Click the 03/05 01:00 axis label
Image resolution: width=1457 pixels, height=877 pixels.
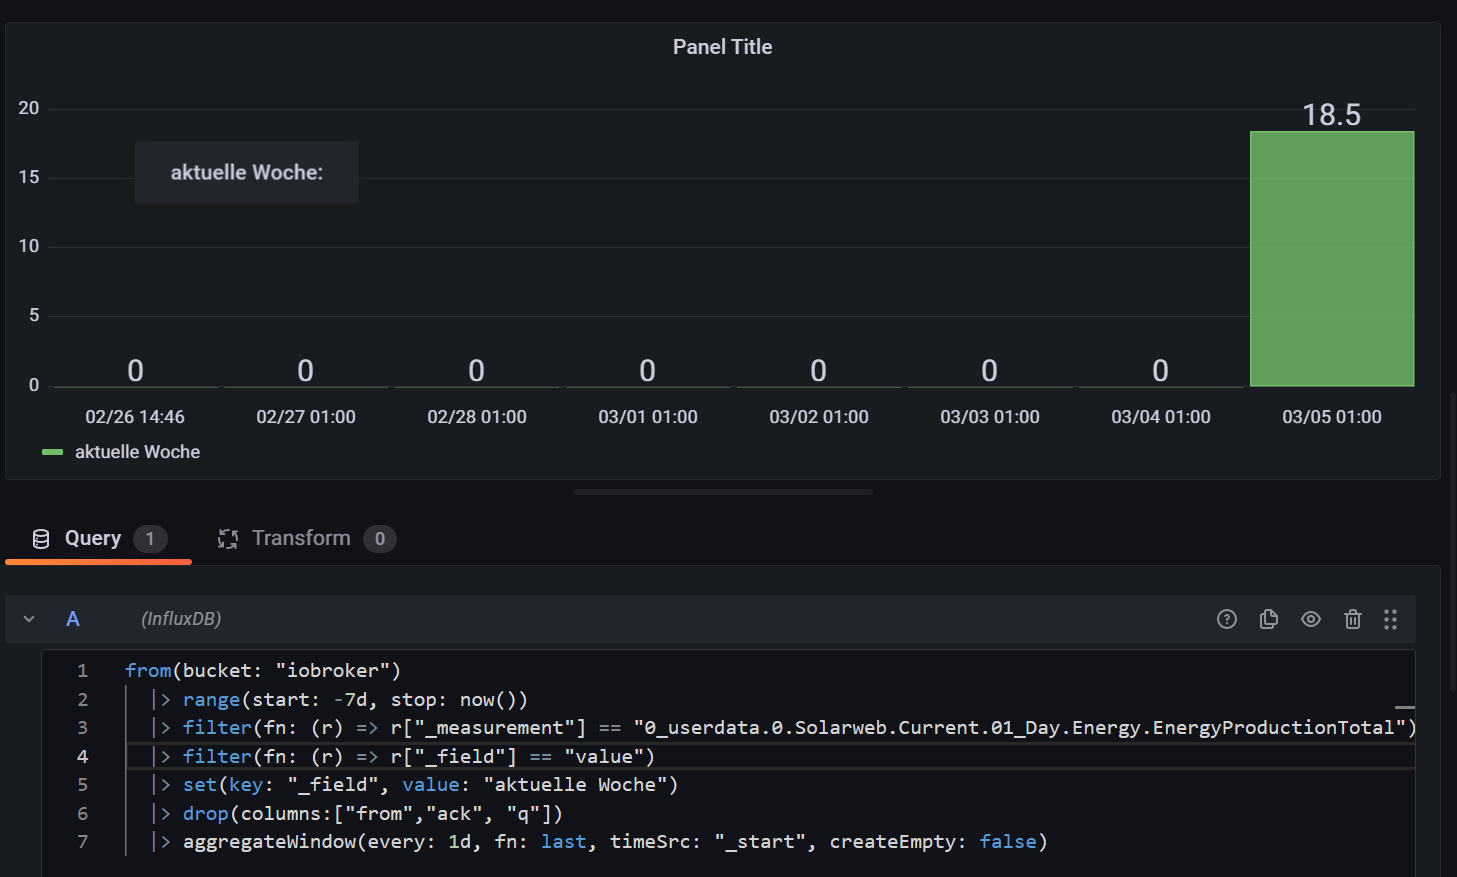tap(1332, 417)
